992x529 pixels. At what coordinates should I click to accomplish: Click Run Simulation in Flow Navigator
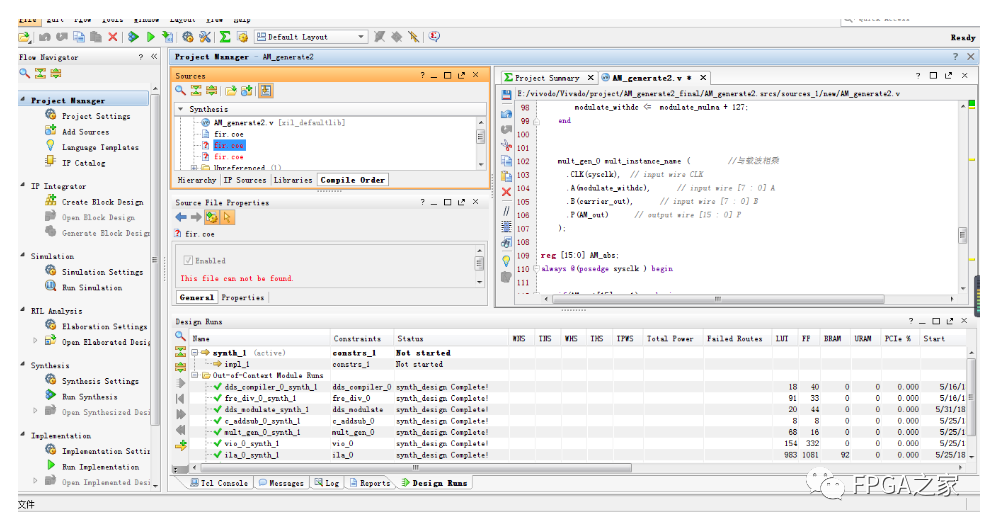[x=92, y=287]
